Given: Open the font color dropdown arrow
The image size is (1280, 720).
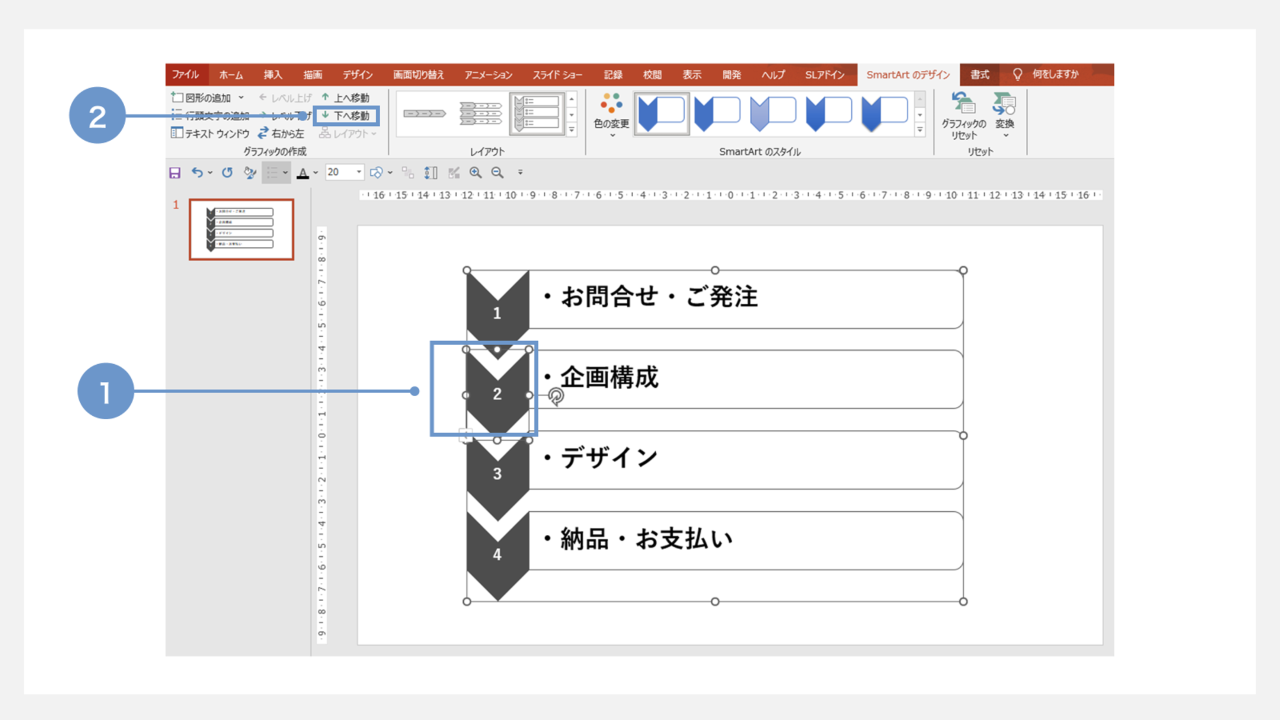Looking at the screenshot, I should [316, 173].
